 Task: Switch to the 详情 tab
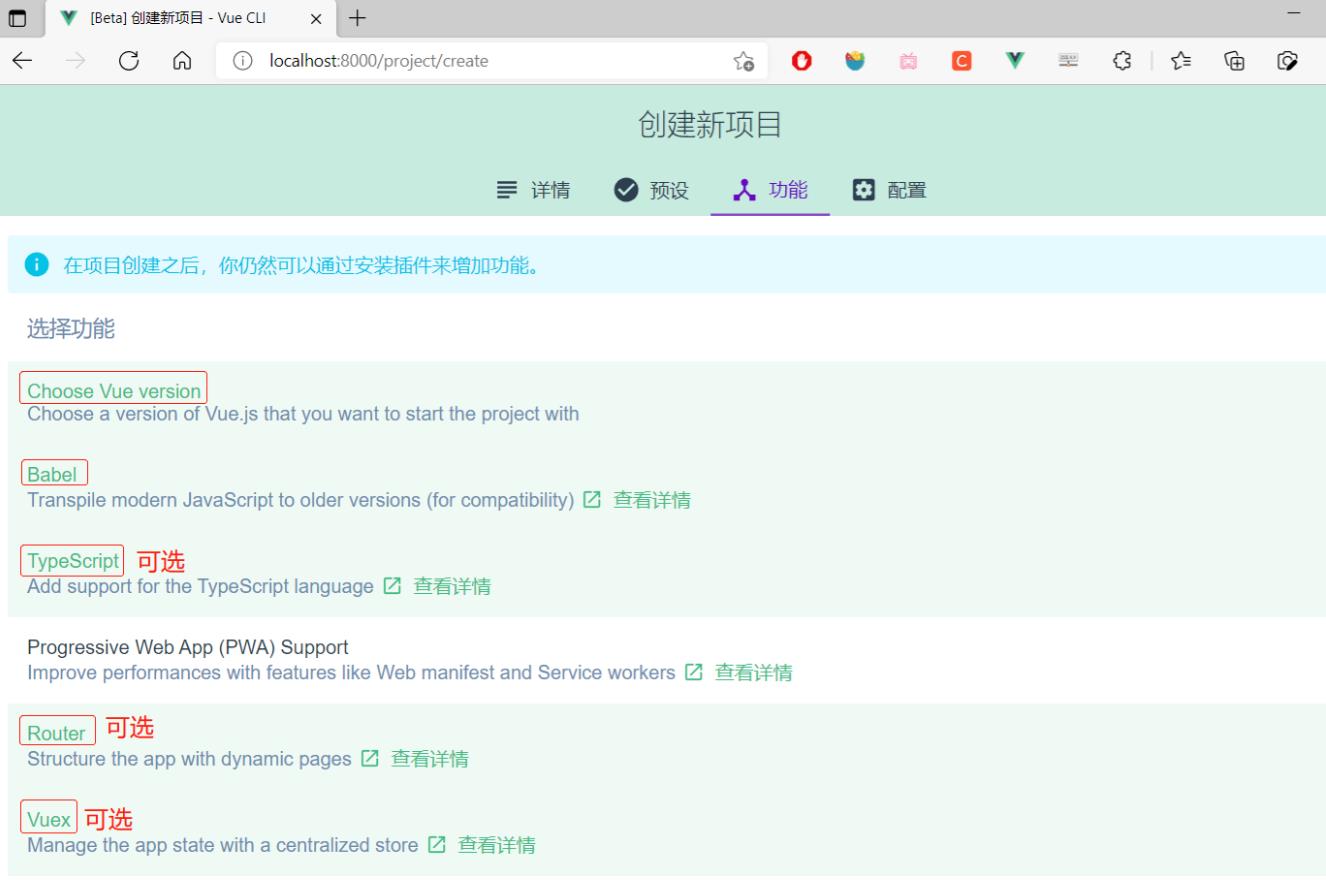[533, 190]
